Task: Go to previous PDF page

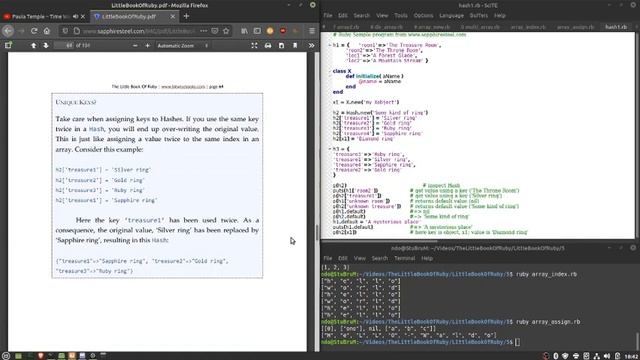Action: click(33, 45)
